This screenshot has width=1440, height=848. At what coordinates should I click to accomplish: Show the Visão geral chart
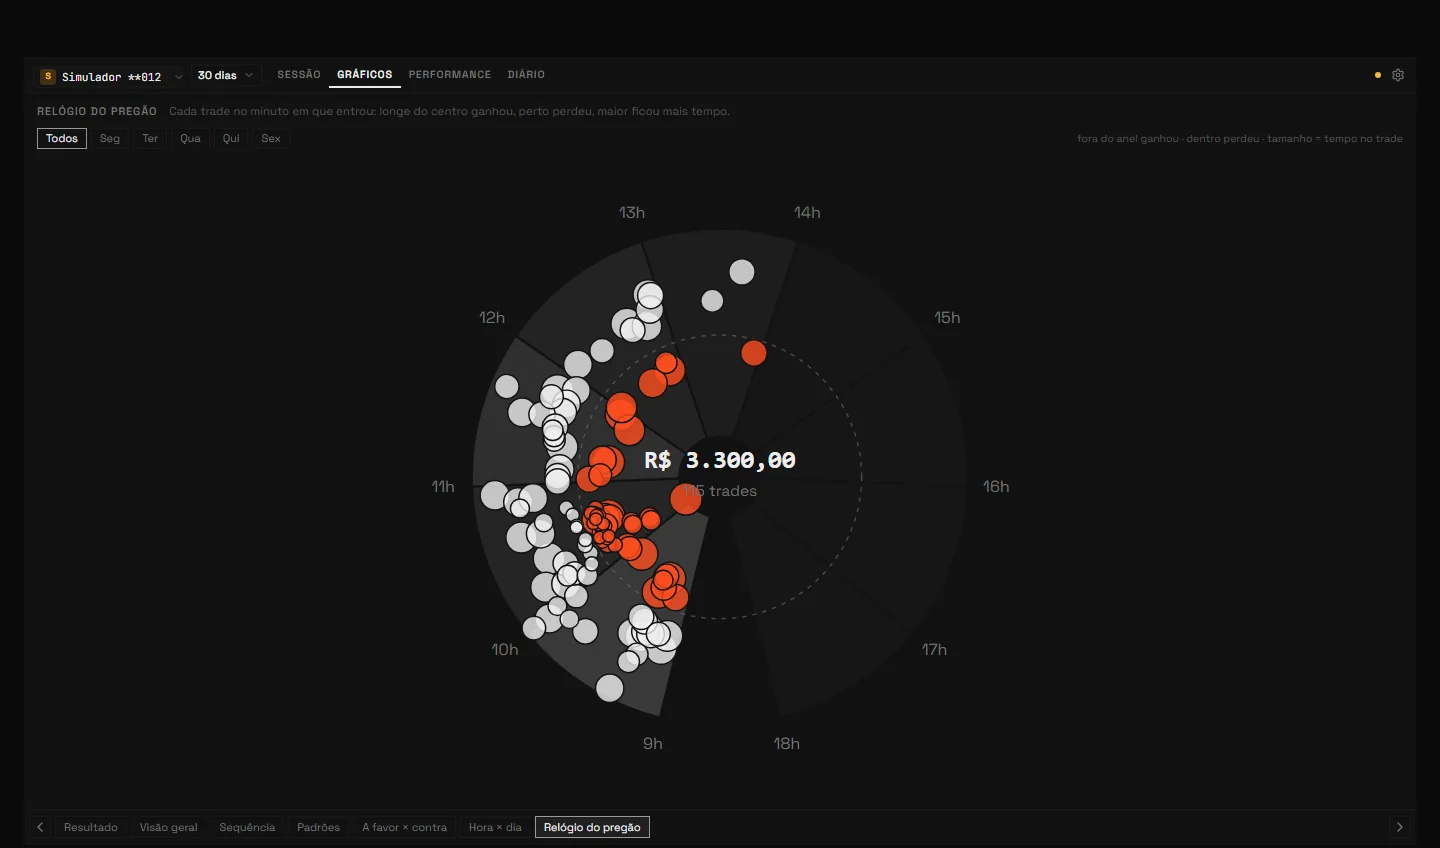[169, 827]
